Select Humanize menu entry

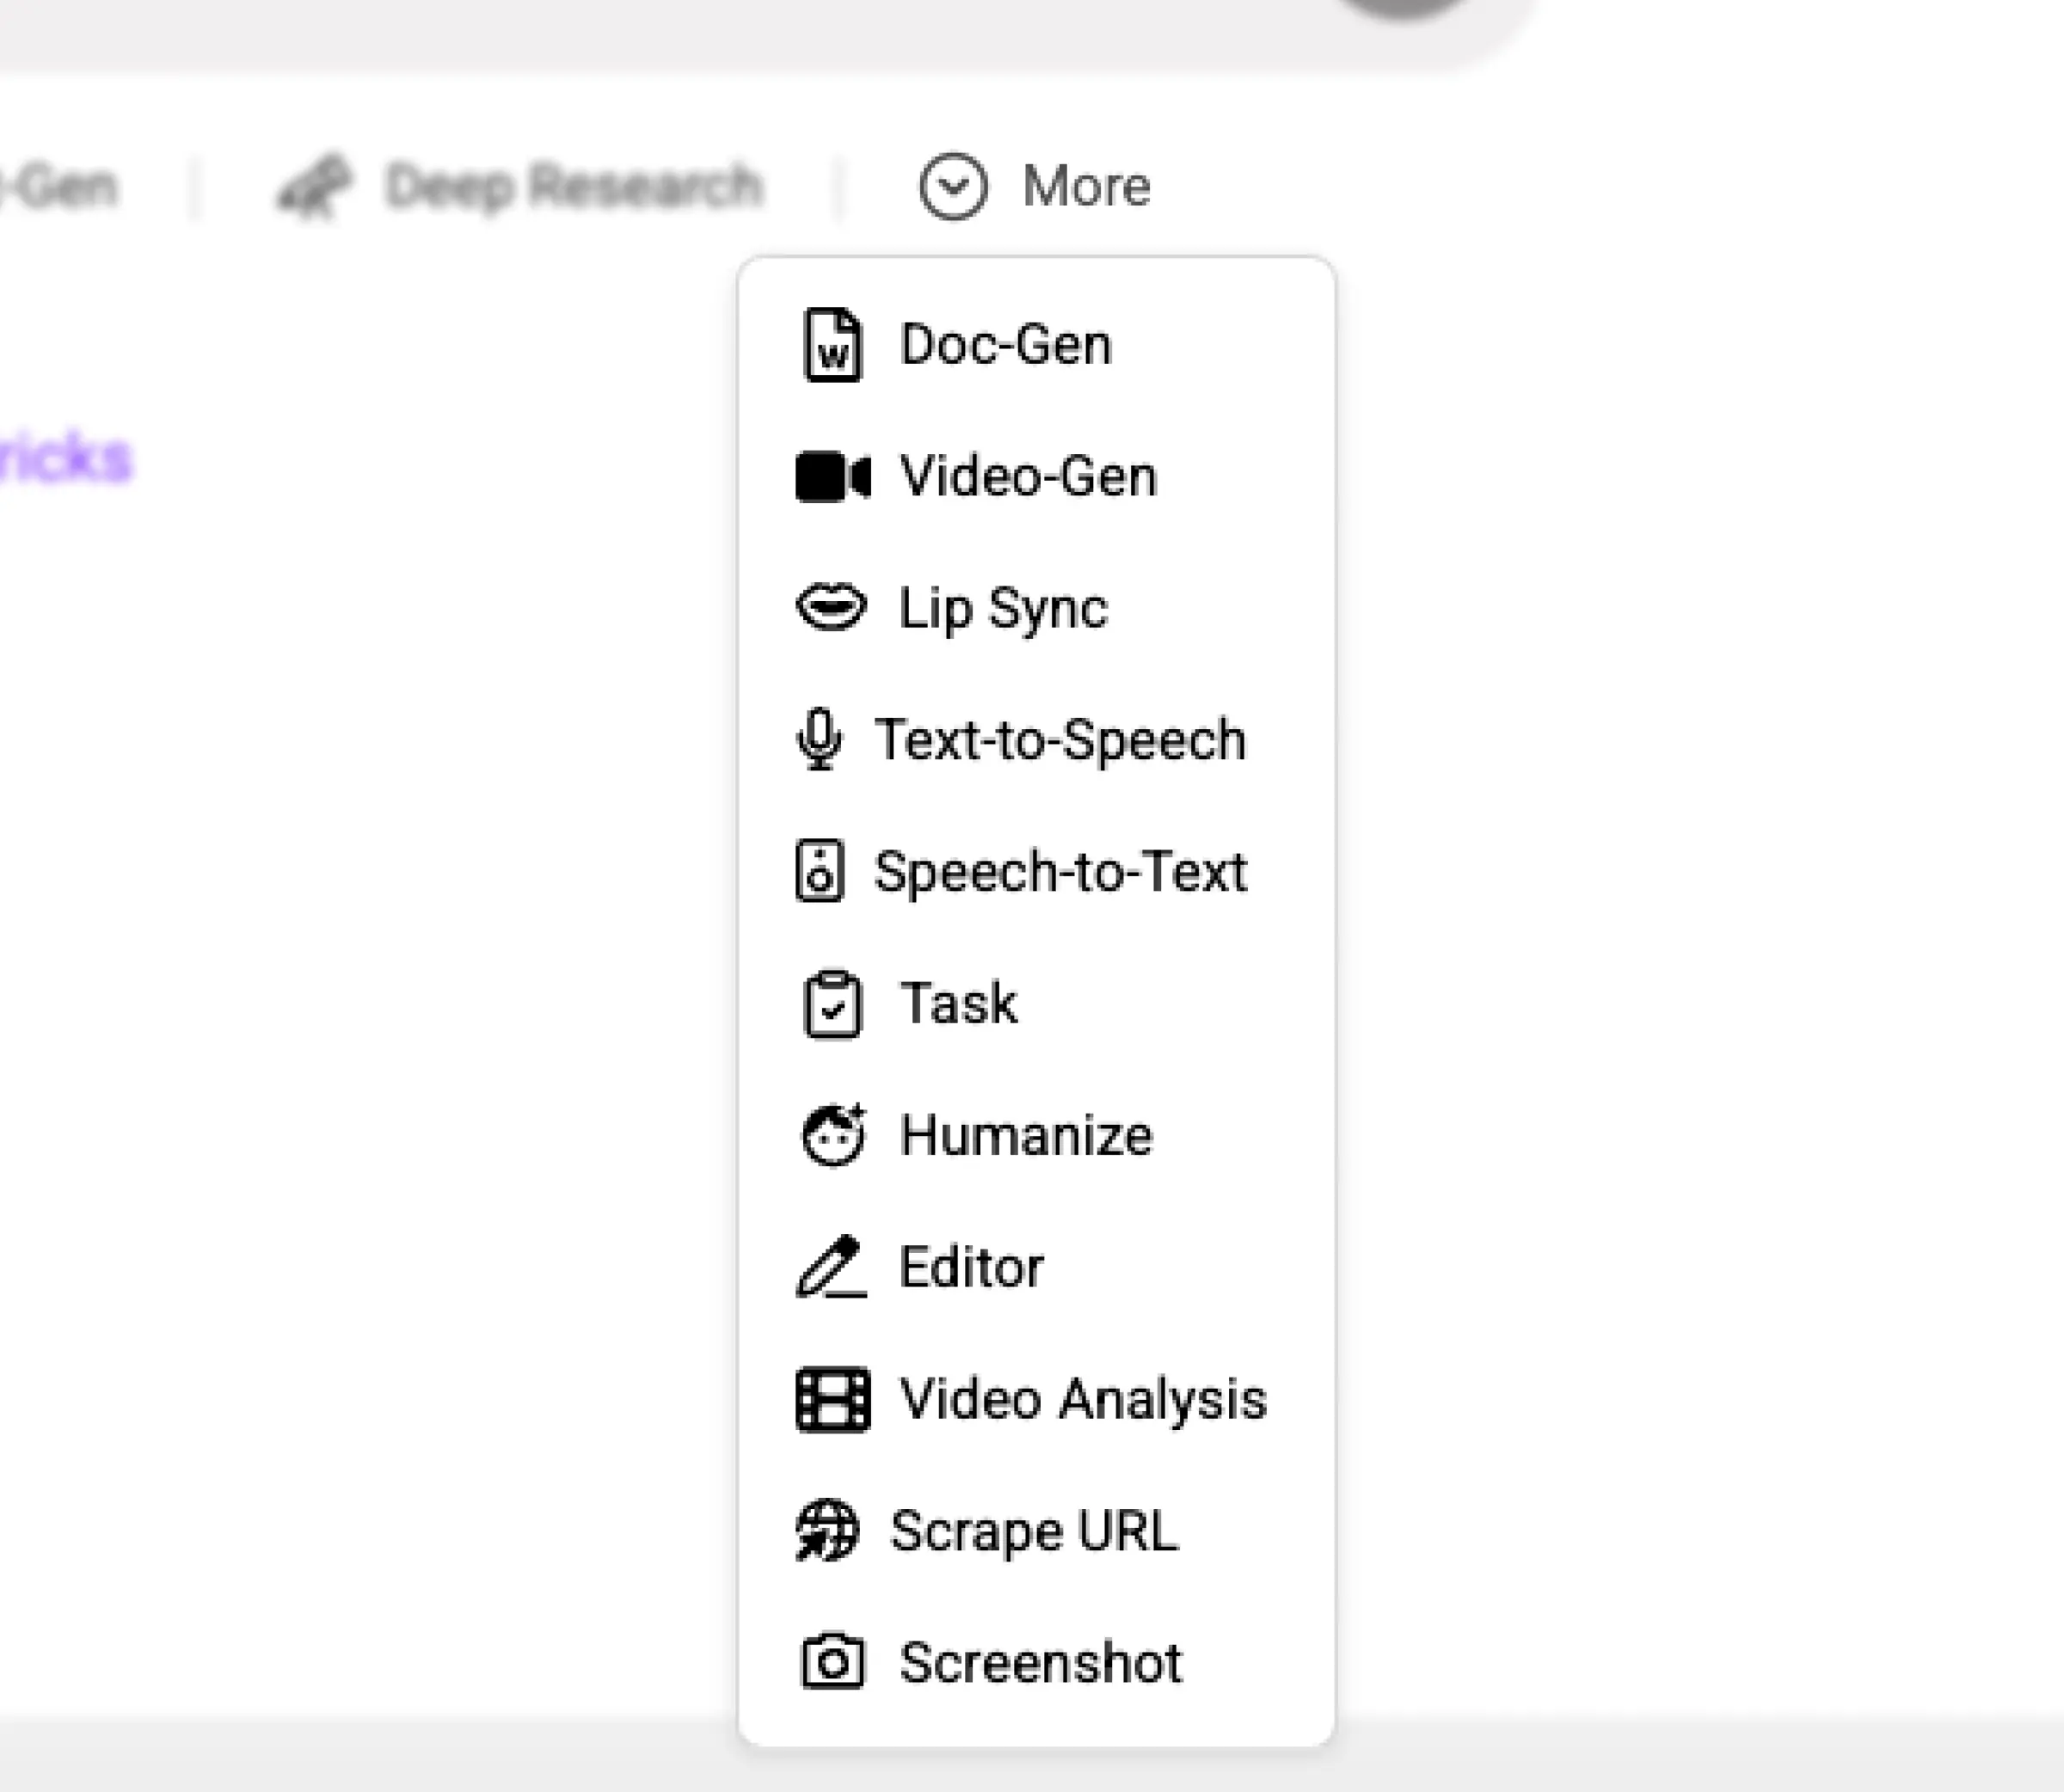tap(1026, 1135)
